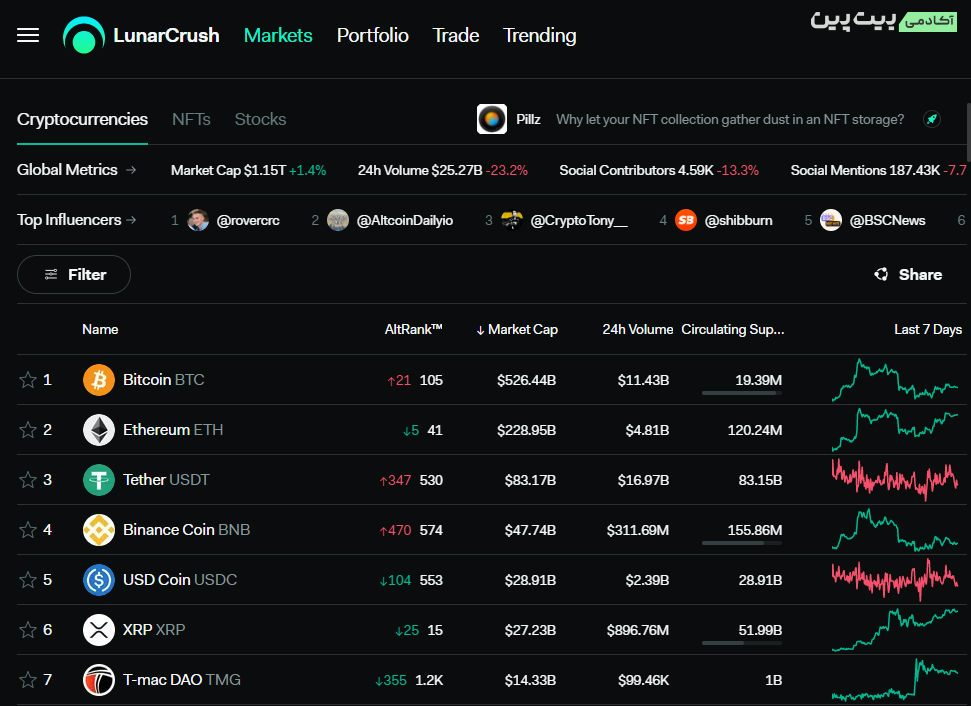The height and width of the screenshot is (706, 971).
Task: Click the Pillz sponsor avatar icon
Action: point(492,119)
